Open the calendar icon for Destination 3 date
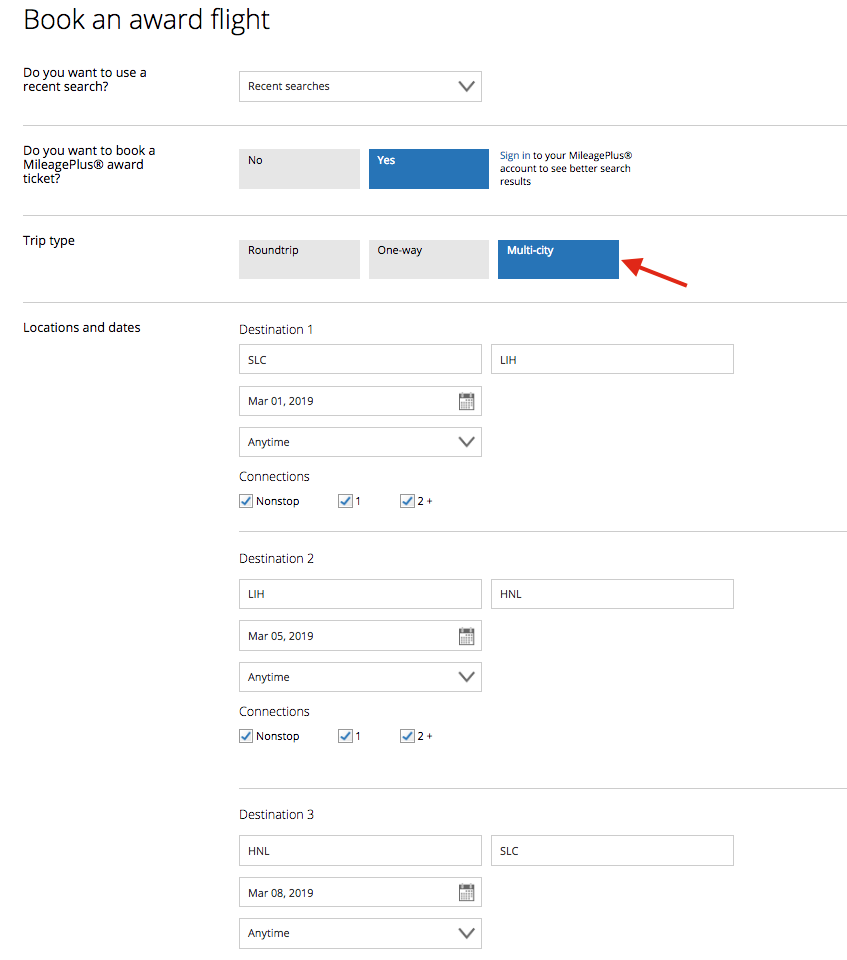The height and width of the screenshot is (960, 847). tap(465, 891)
